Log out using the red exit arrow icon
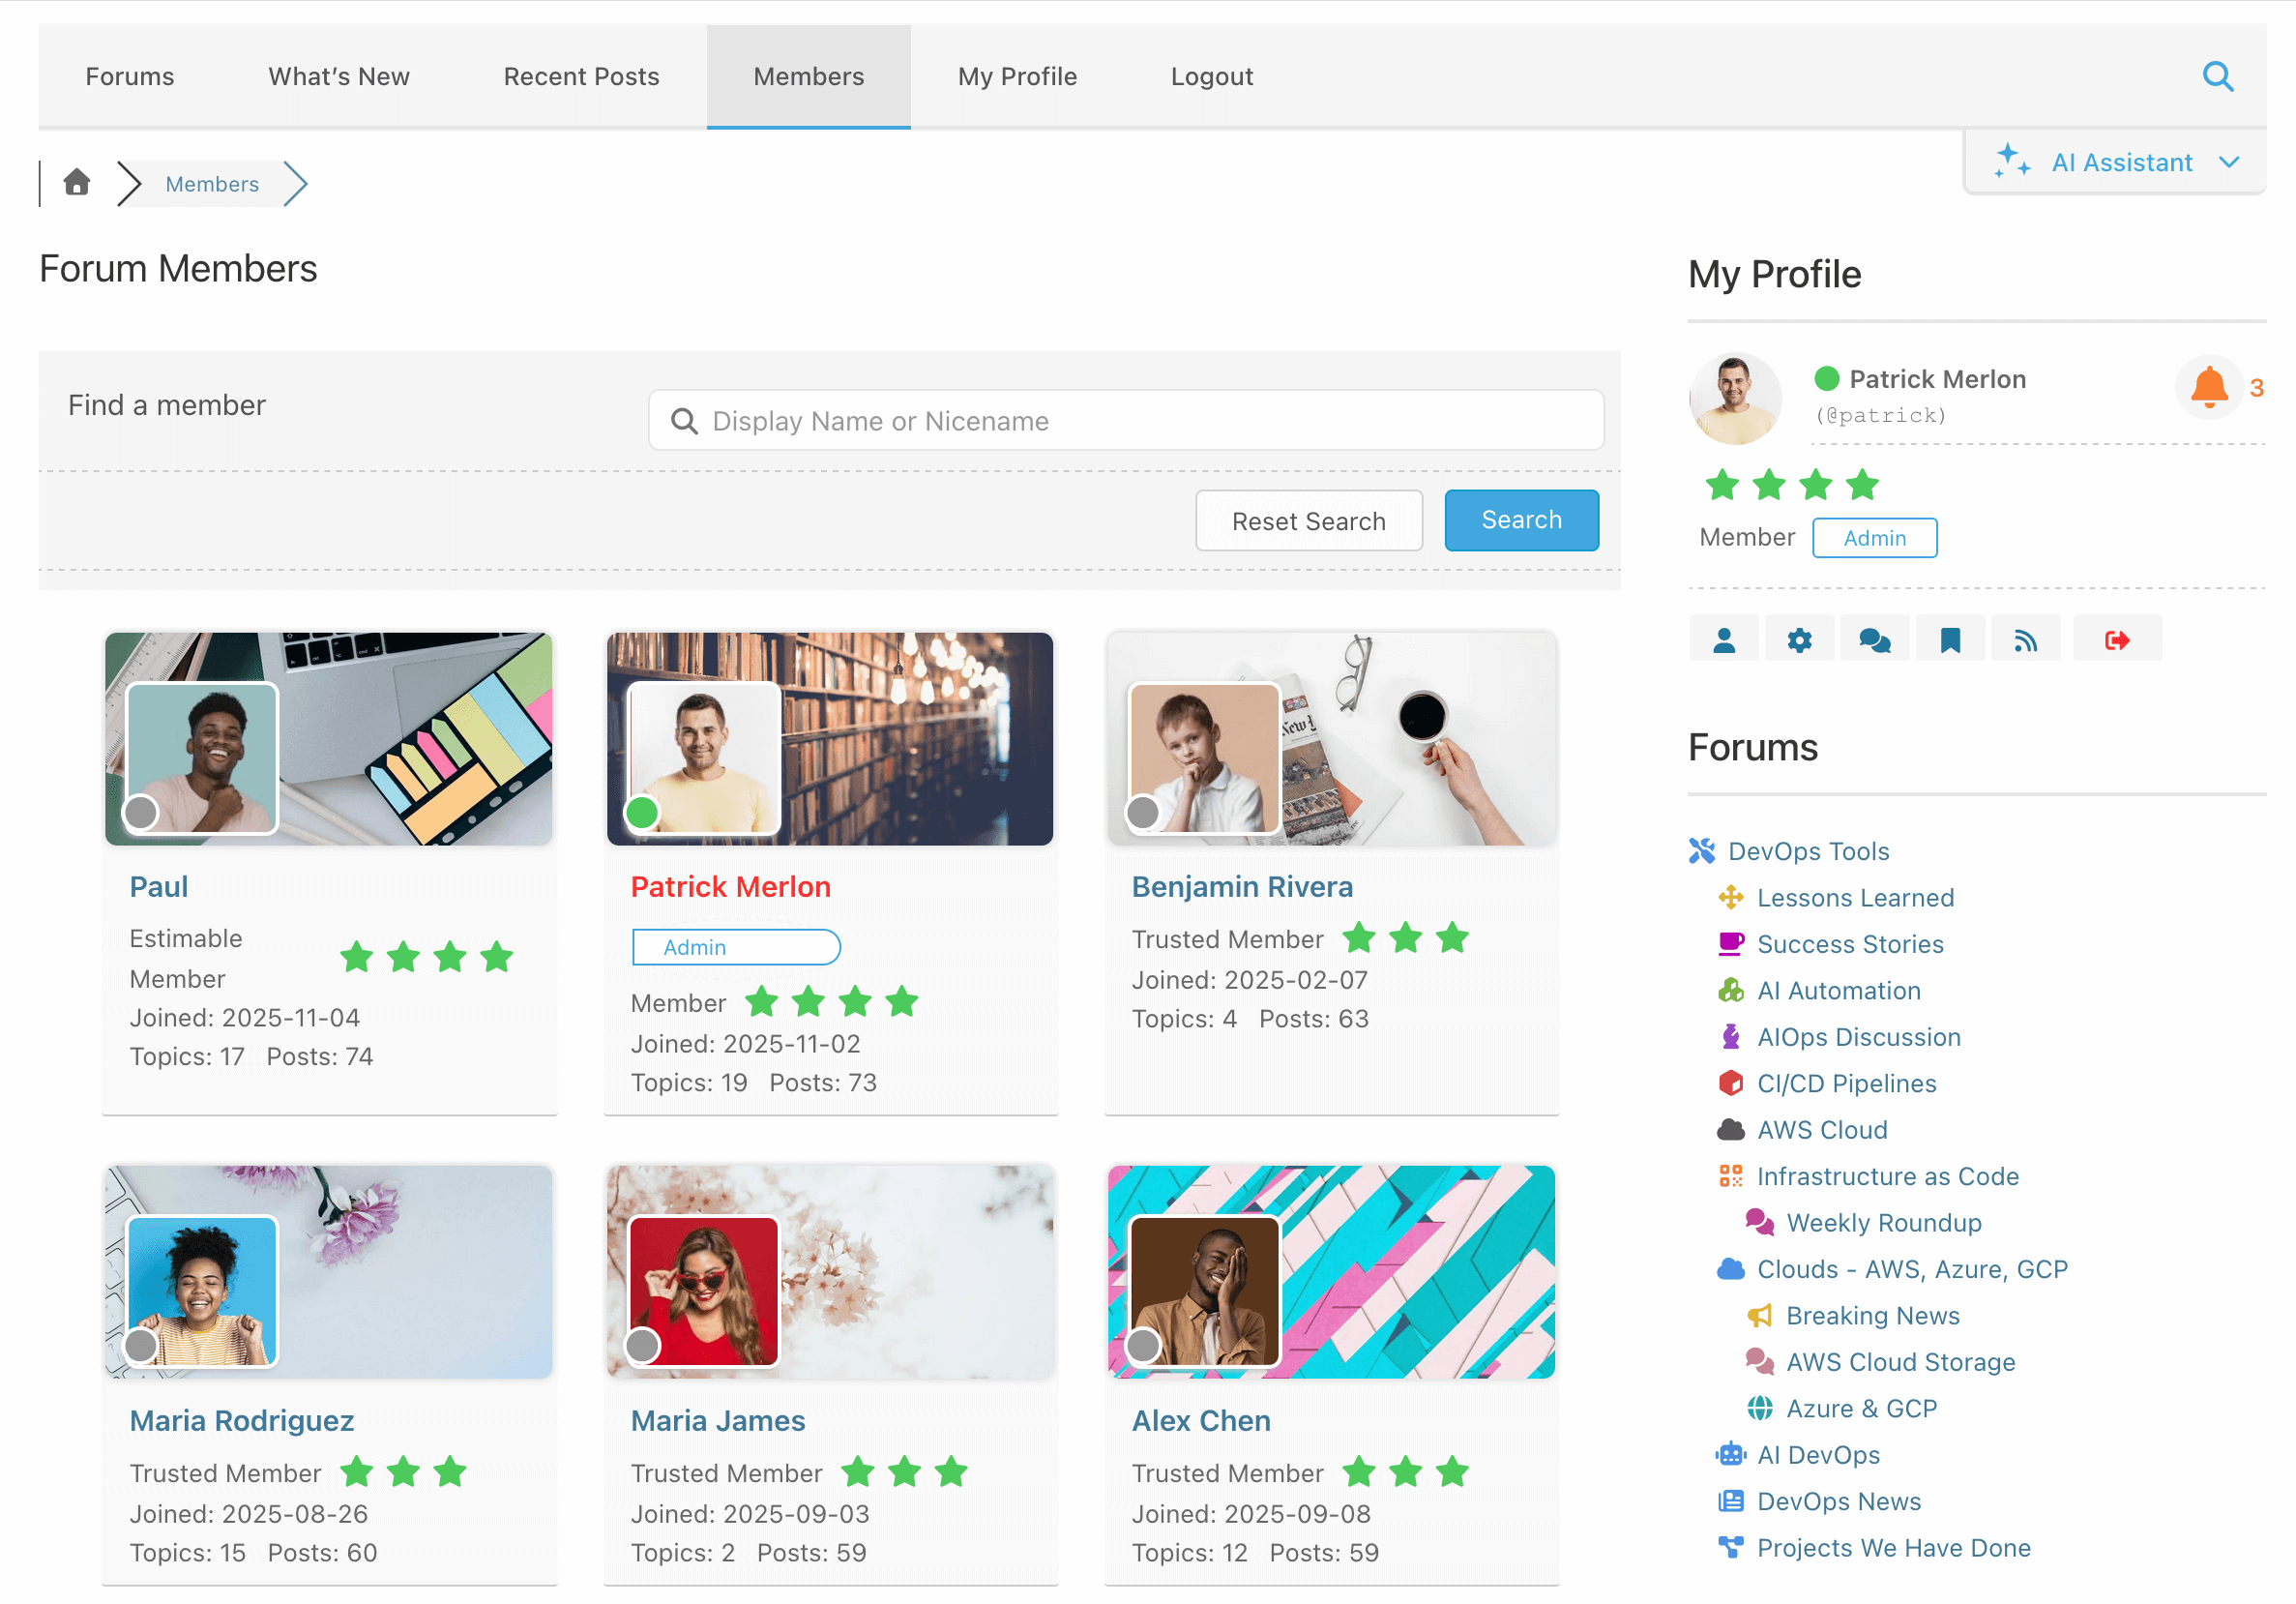 2118,638
